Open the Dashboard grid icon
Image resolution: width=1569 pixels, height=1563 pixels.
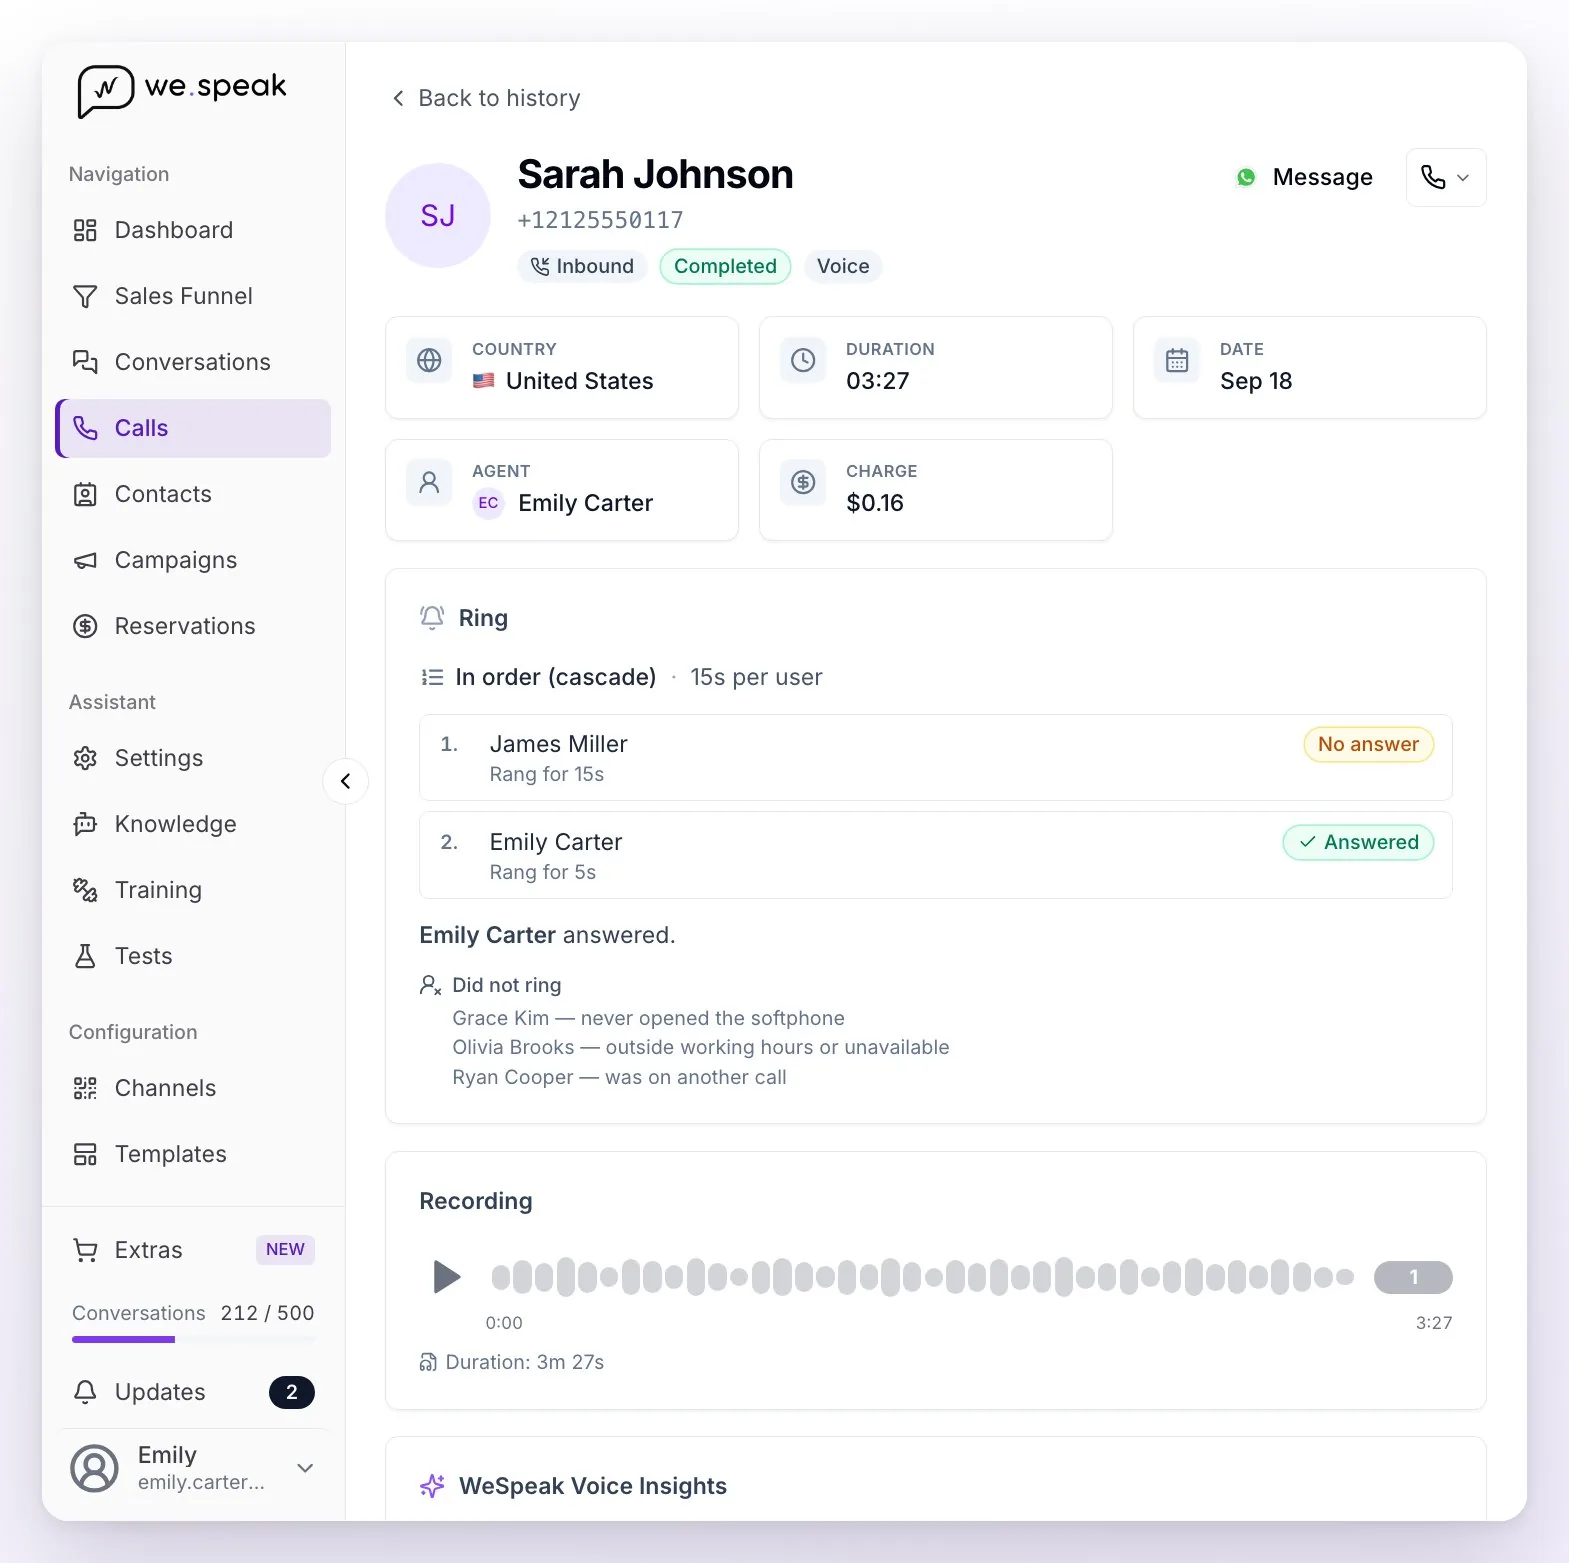tap(85, 230)
